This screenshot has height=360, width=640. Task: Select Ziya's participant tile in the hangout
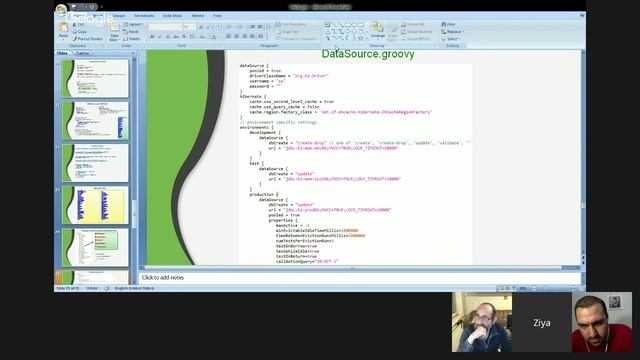(542, 322)
